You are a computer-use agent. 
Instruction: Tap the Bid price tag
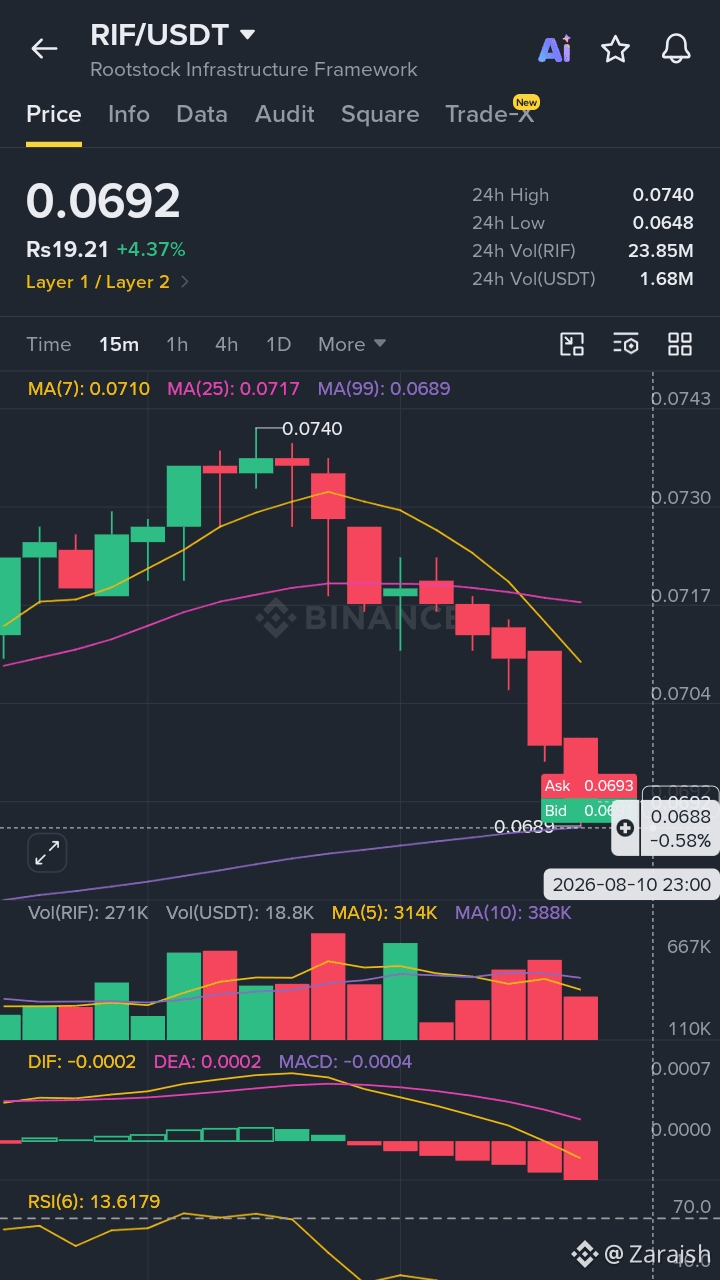tap(575, 810)
